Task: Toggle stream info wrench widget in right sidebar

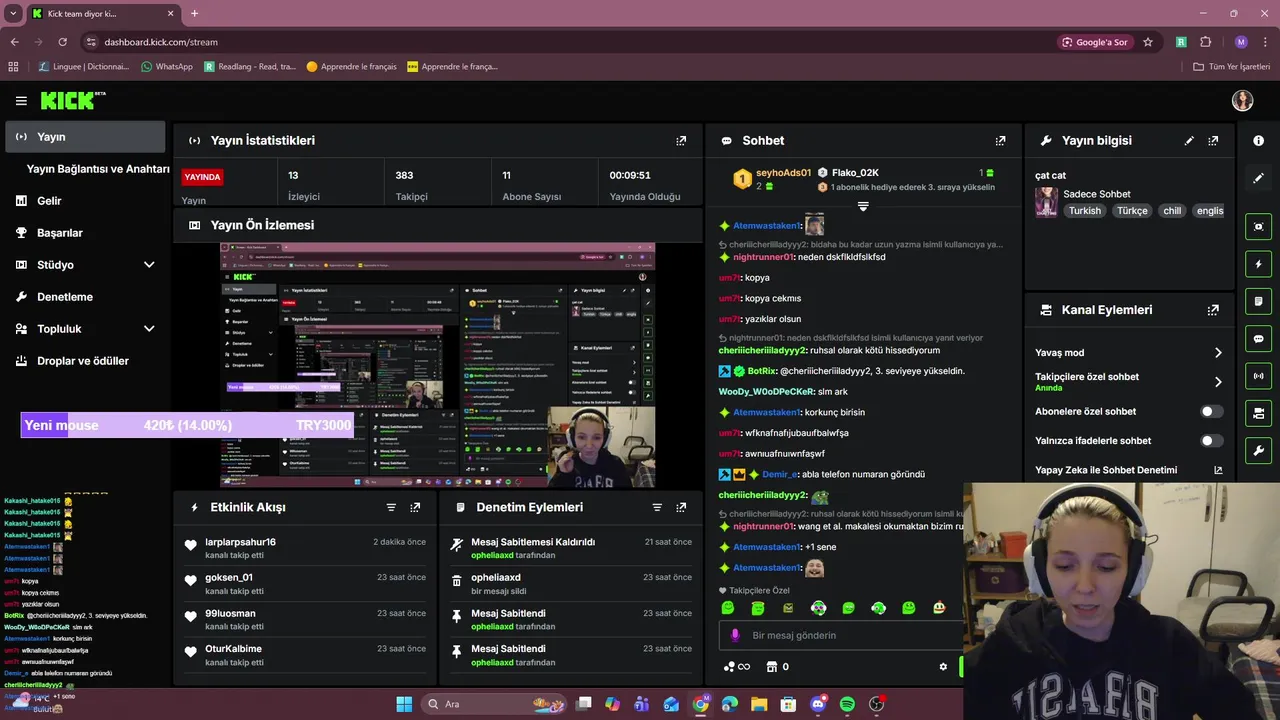Action: point(1259,450)
